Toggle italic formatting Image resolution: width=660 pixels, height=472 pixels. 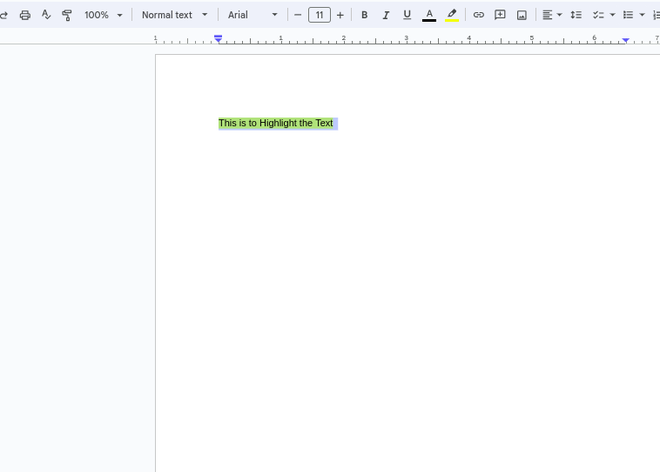385,15
